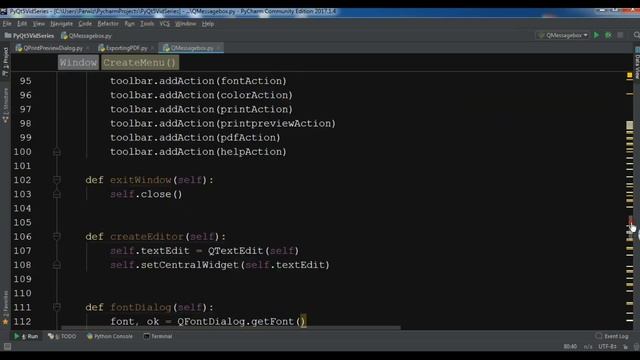Click setCentralWidget on line 108
The image size is (640, 360).
(x=189, y=265)
